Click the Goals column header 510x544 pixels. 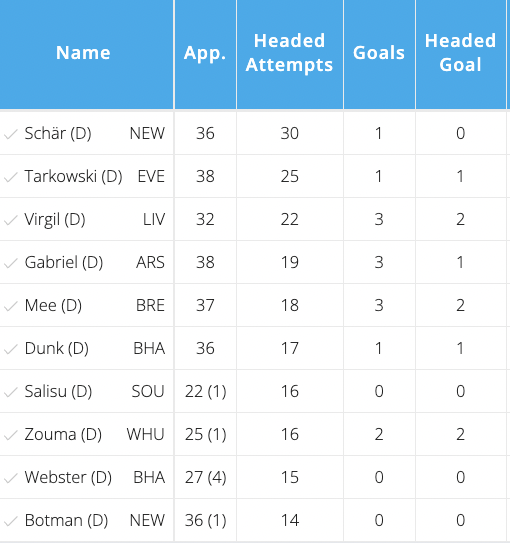coord(379,53)
